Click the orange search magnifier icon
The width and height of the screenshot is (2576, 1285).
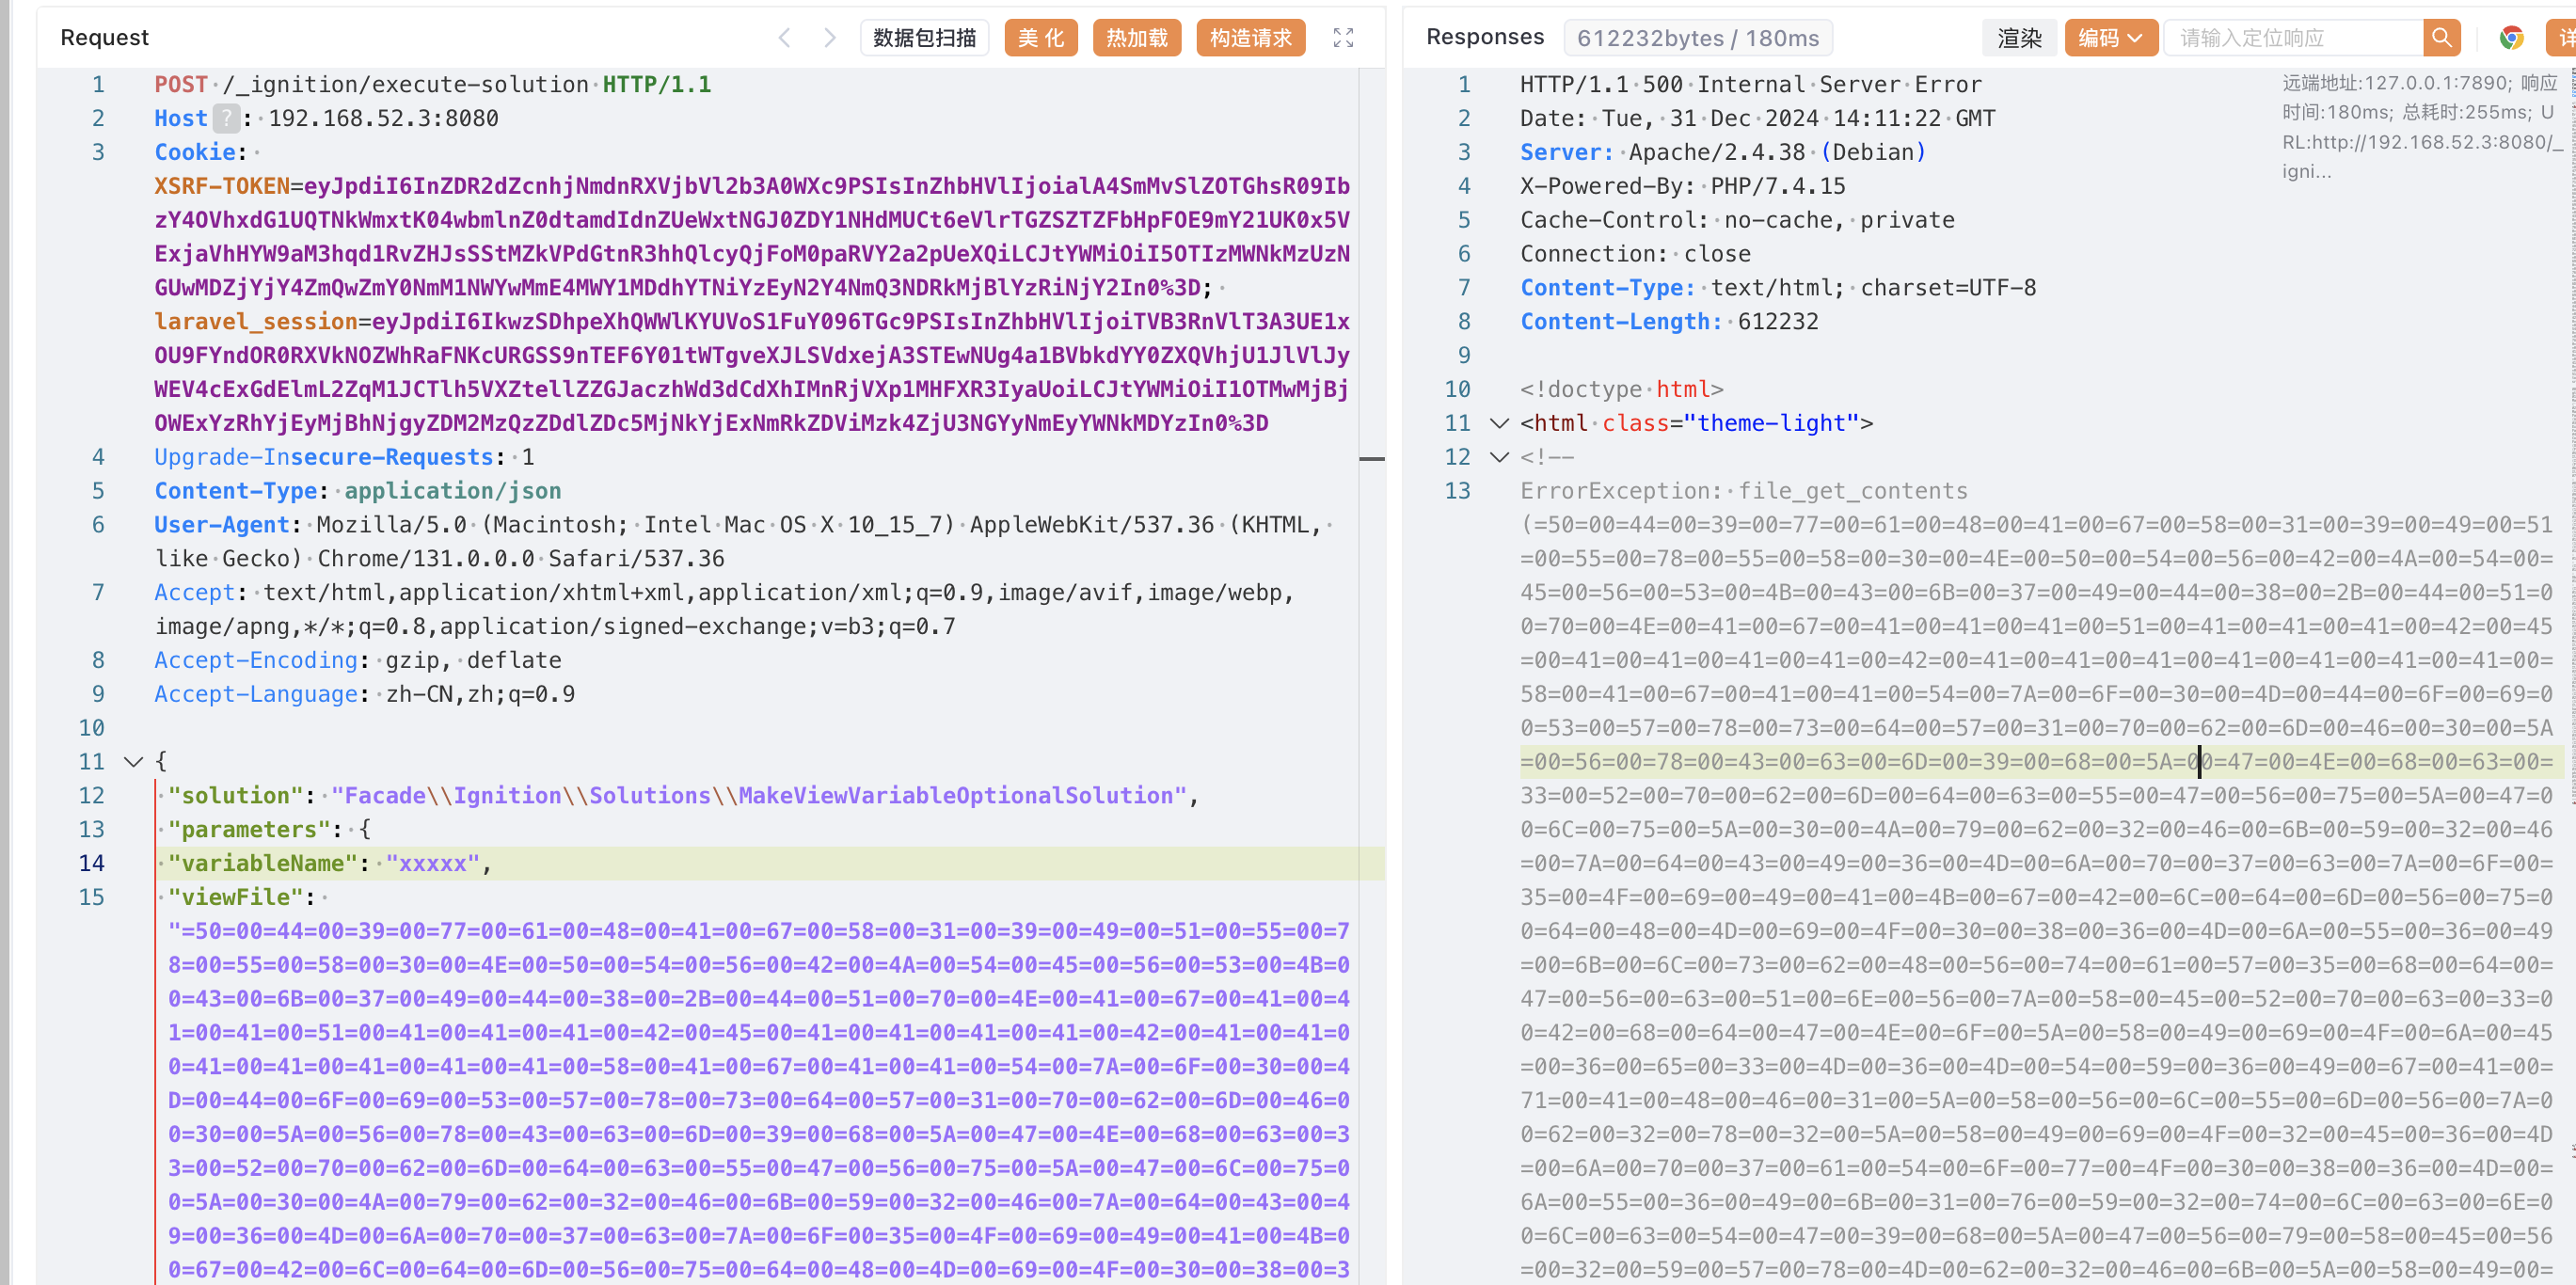2441,38
